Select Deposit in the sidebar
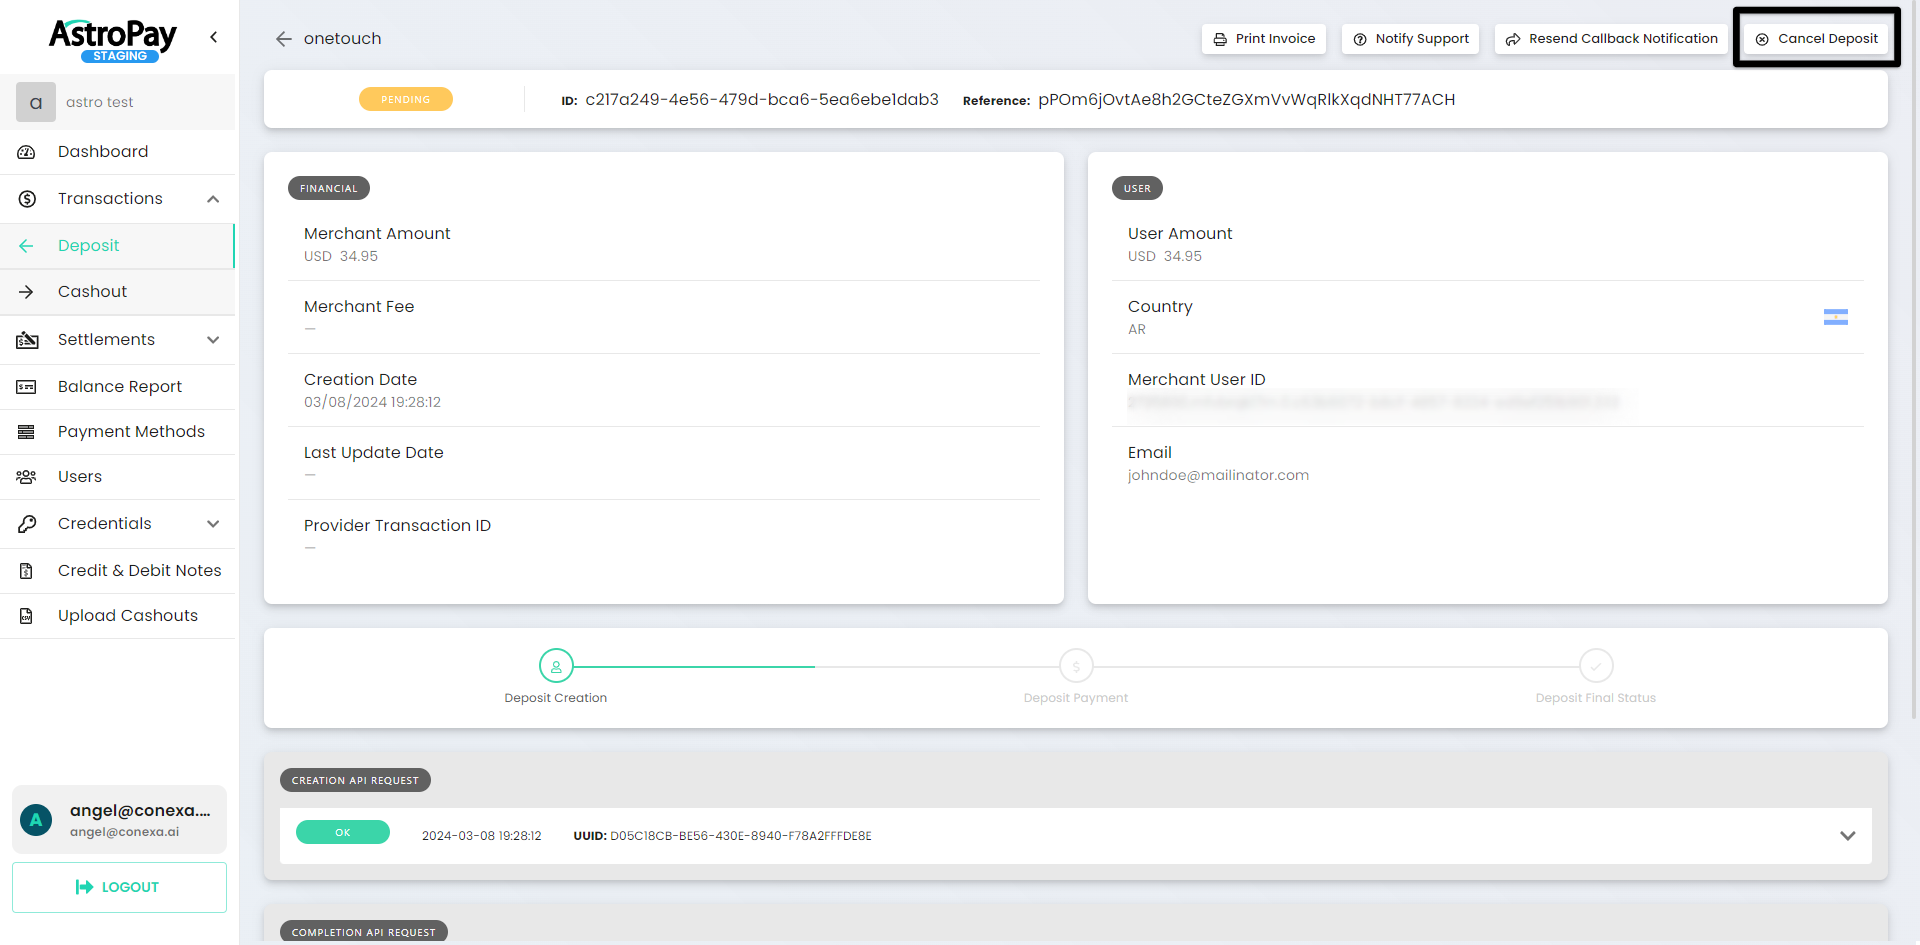 (x=118, y=246)
